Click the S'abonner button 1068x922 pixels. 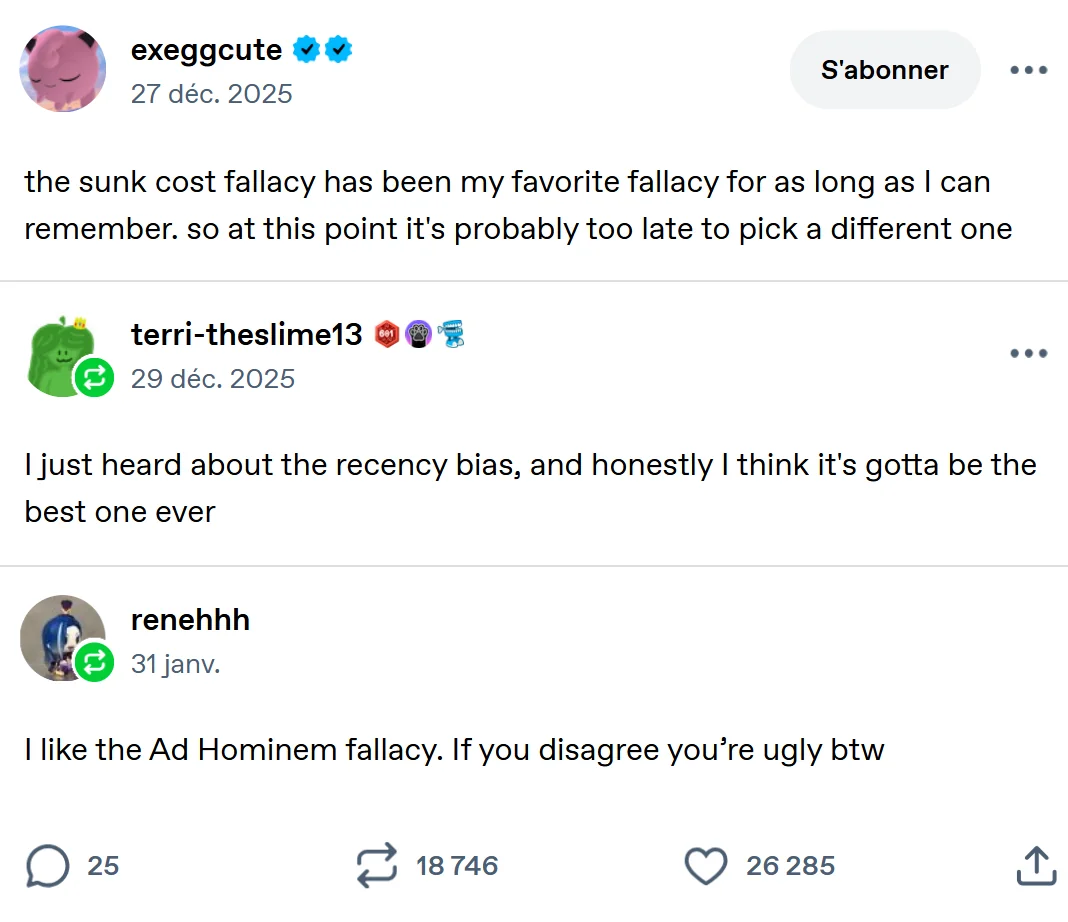tap(884, 70)
